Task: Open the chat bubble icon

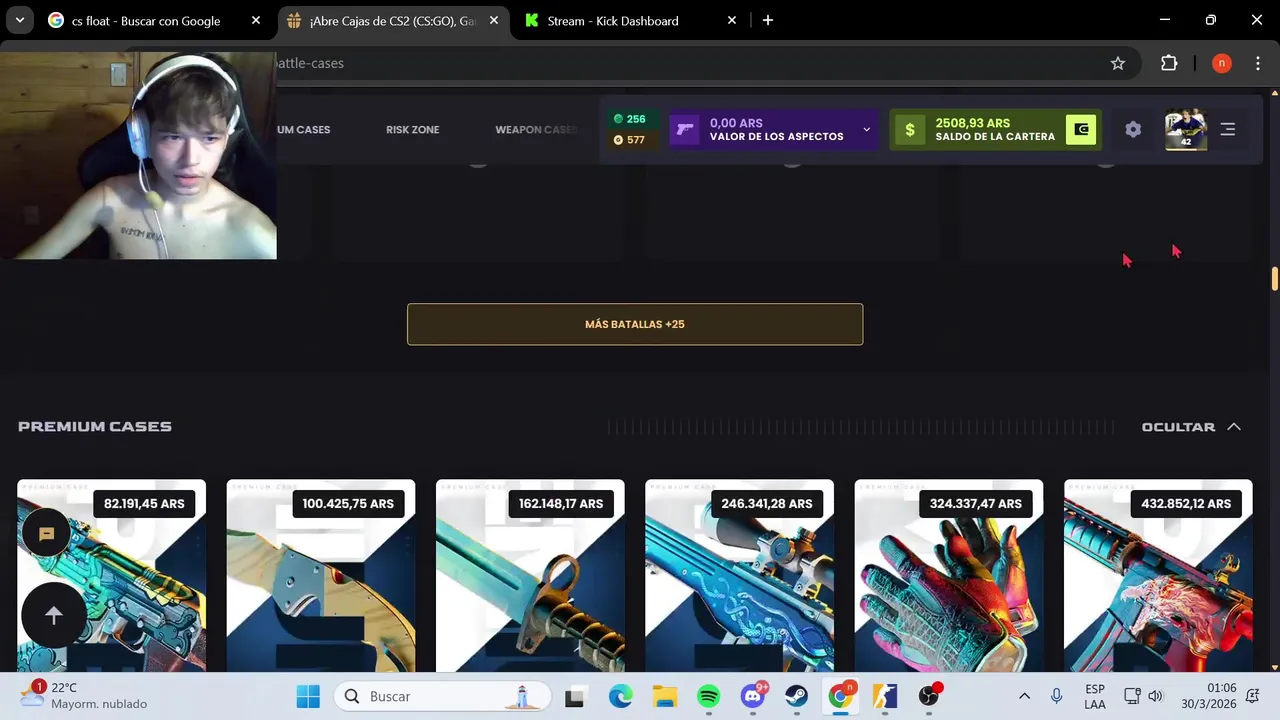Action: tap(46, 534)
